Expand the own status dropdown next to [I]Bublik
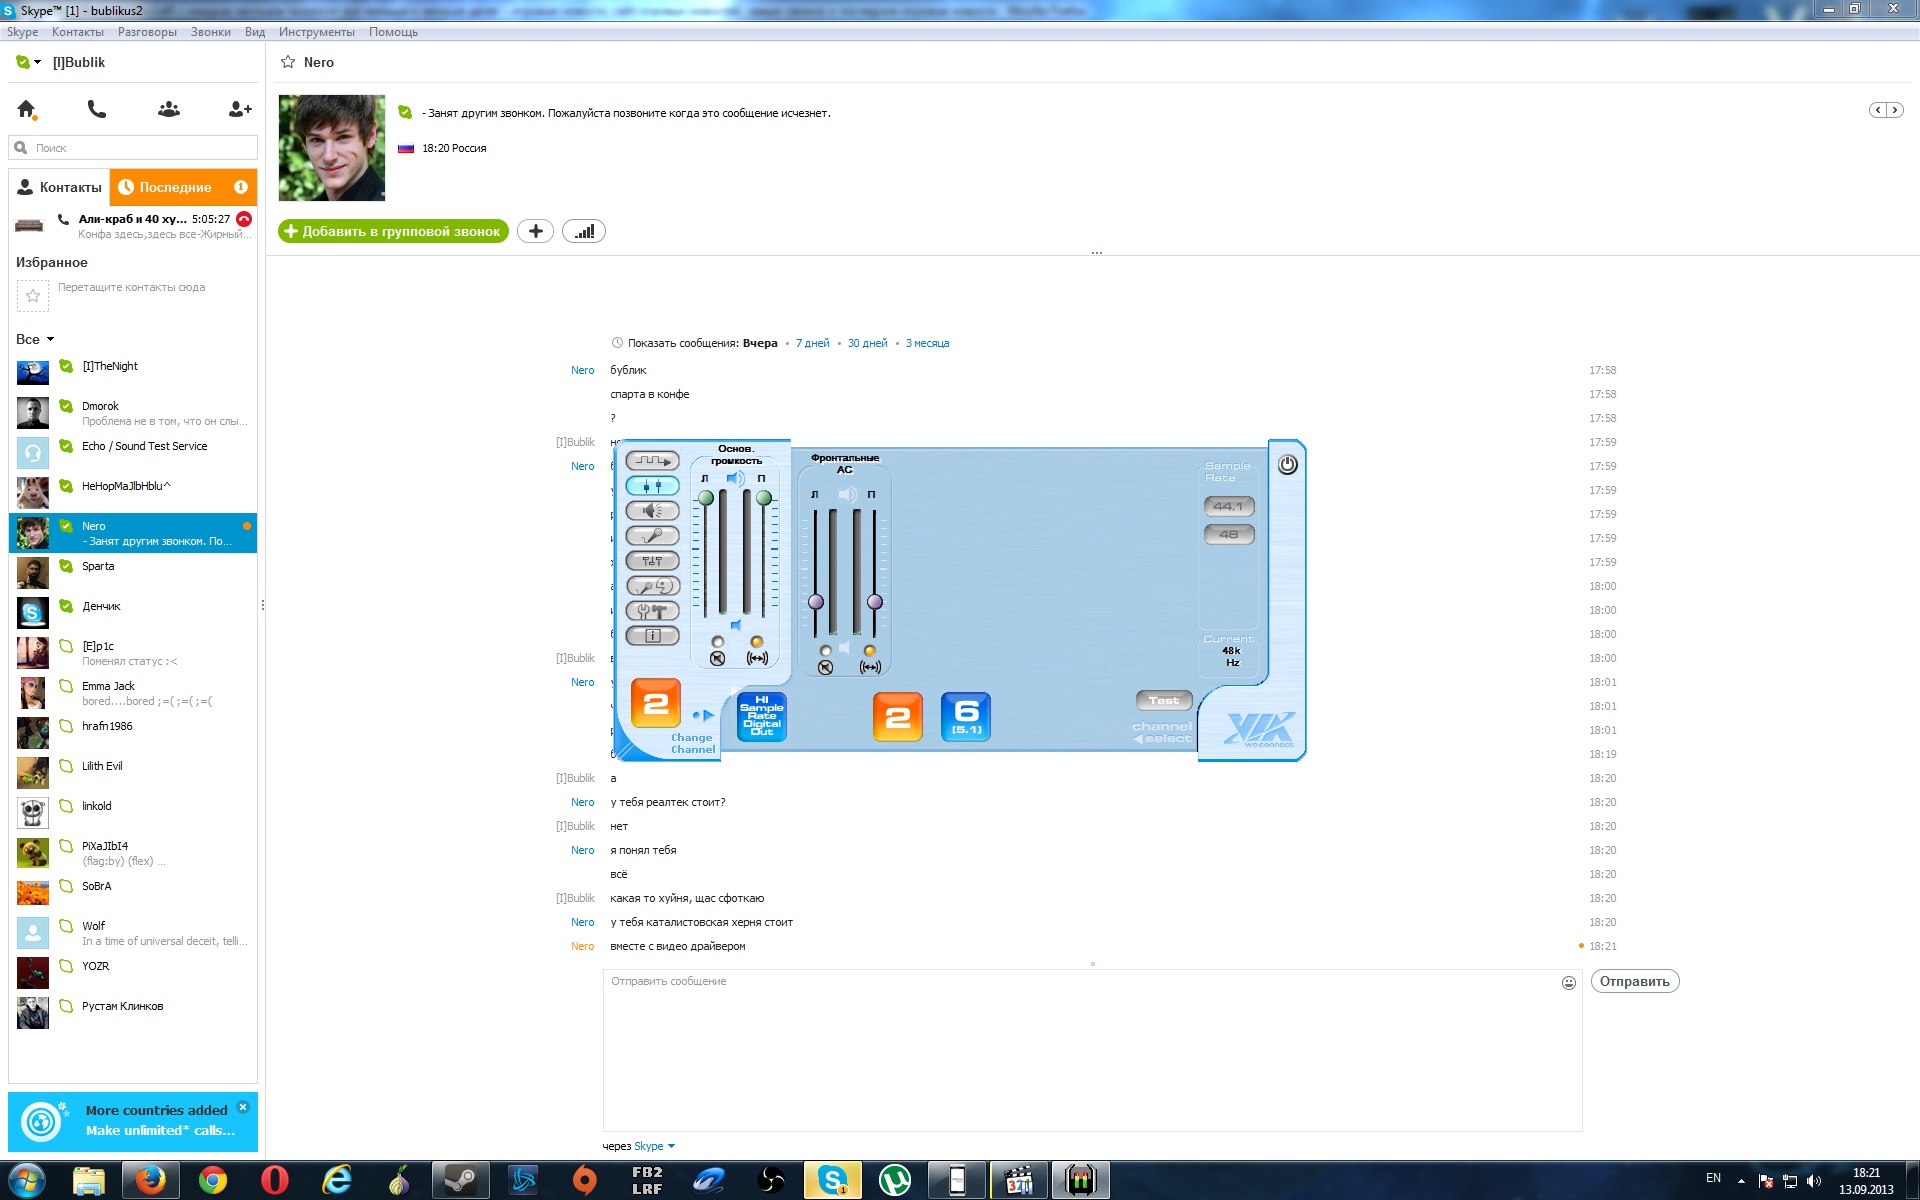Image resolution: width=1920 pixels, height=1200 pixels. coord(37,62)
